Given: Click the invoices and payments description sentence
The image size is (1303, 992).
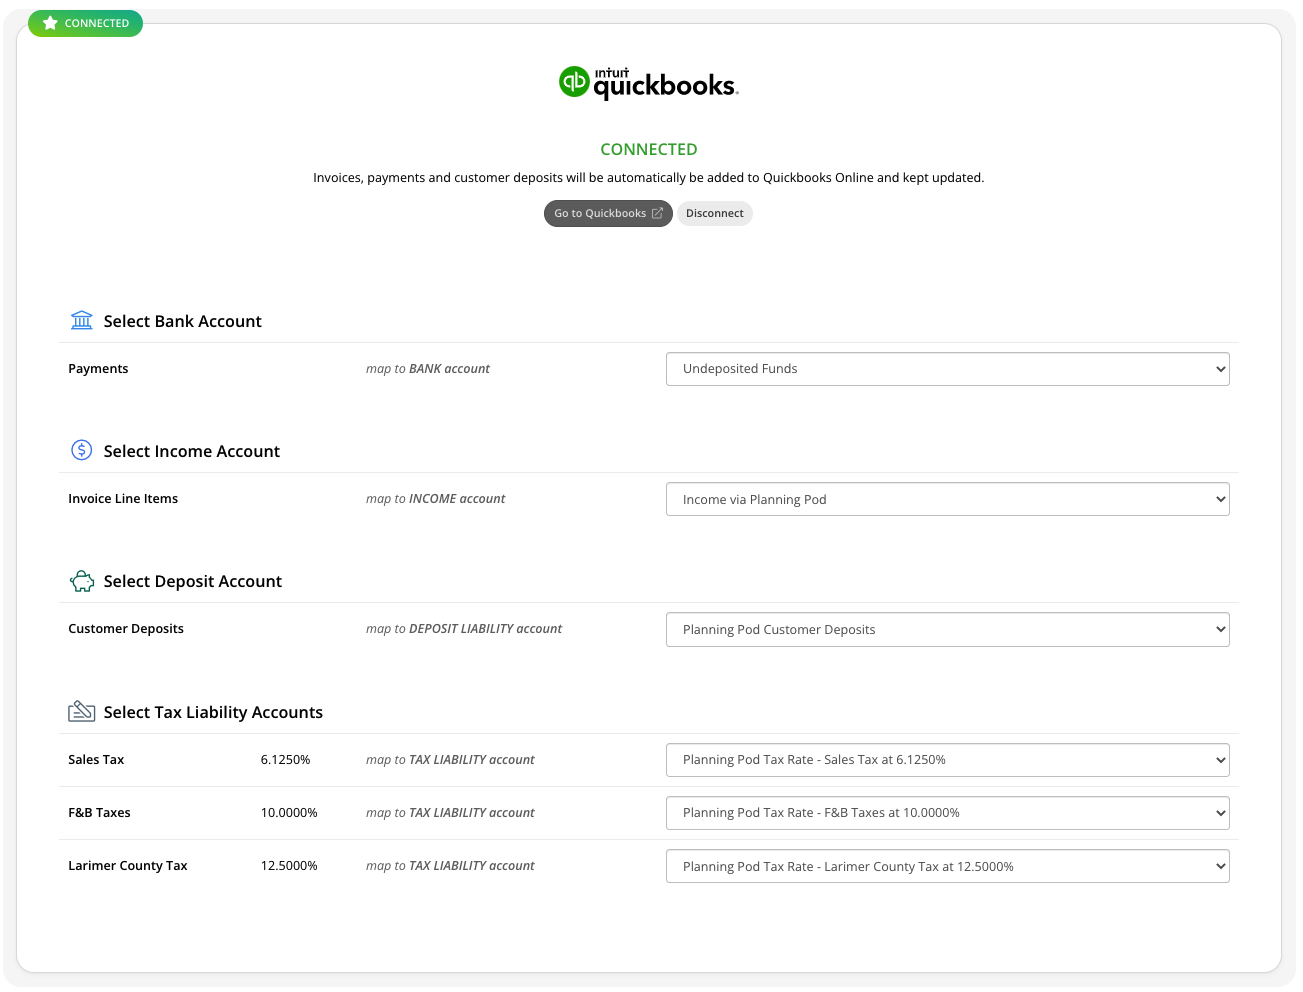Looking at the screenshot, I should coord(649,178).
